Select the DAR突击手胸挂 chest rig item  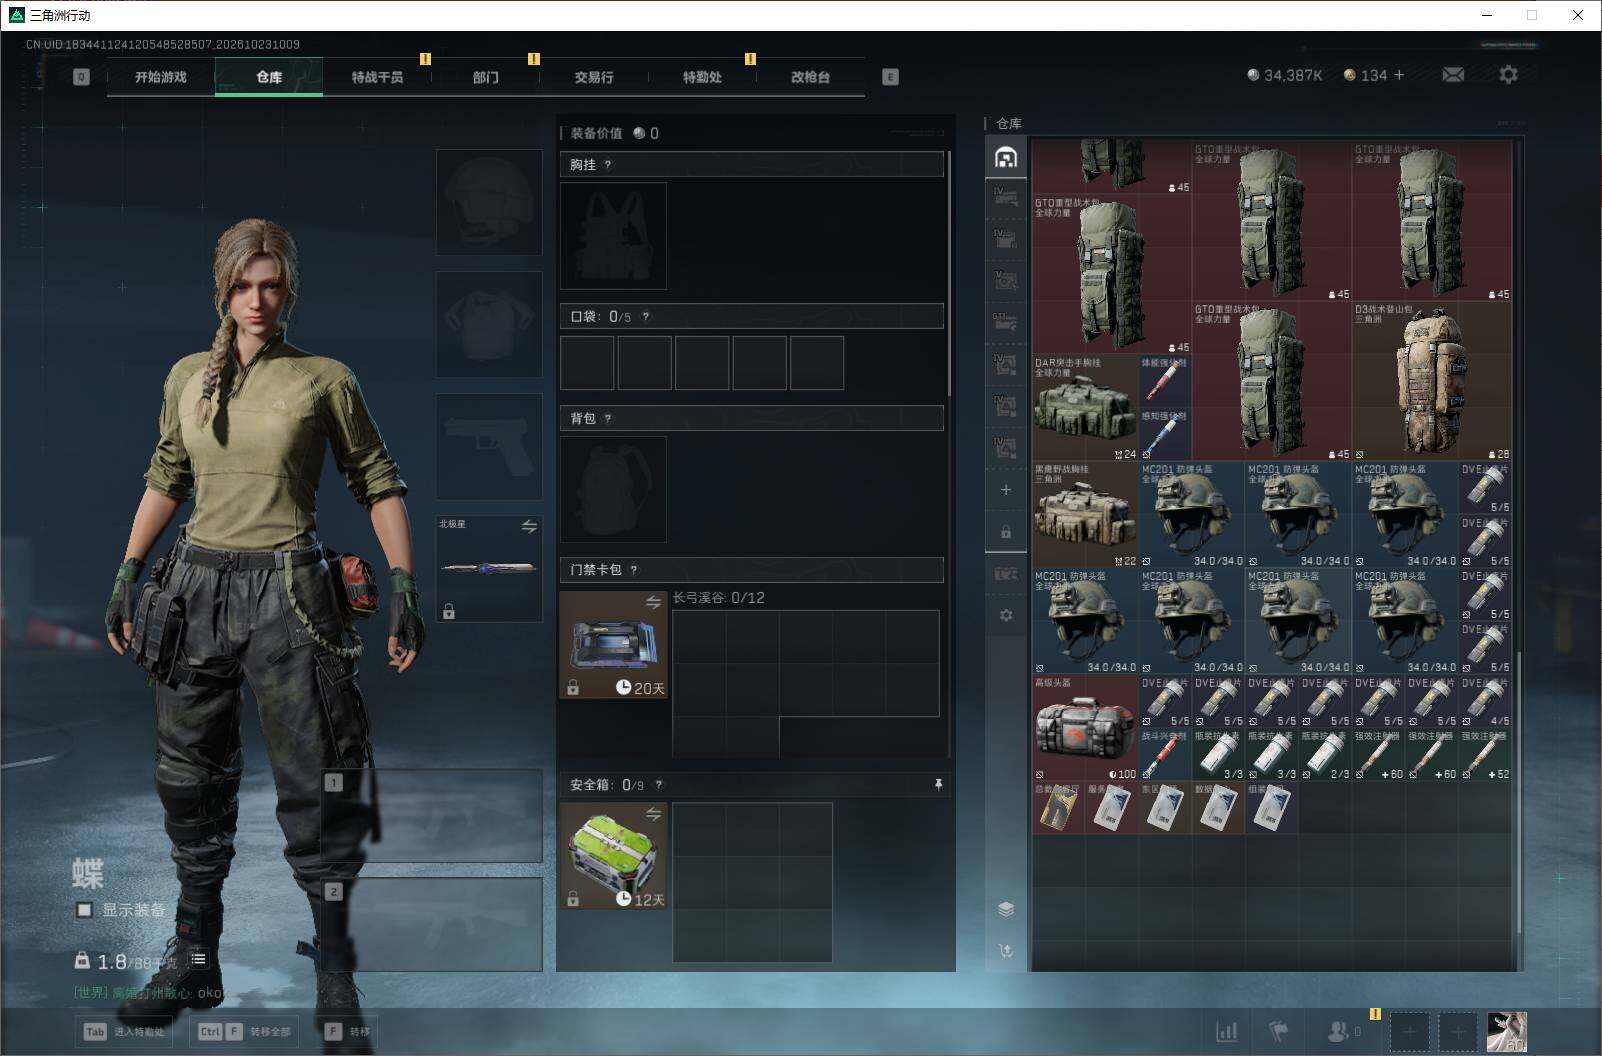coord(1085,408)
